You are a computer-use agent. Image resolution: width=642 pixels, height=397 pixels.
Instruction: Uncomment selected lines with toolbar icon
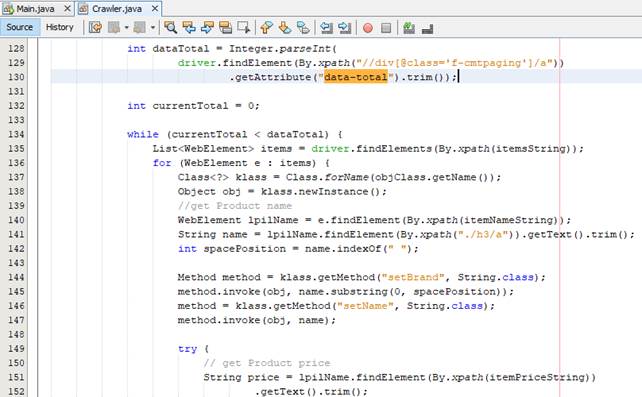[x=427, y=28]
